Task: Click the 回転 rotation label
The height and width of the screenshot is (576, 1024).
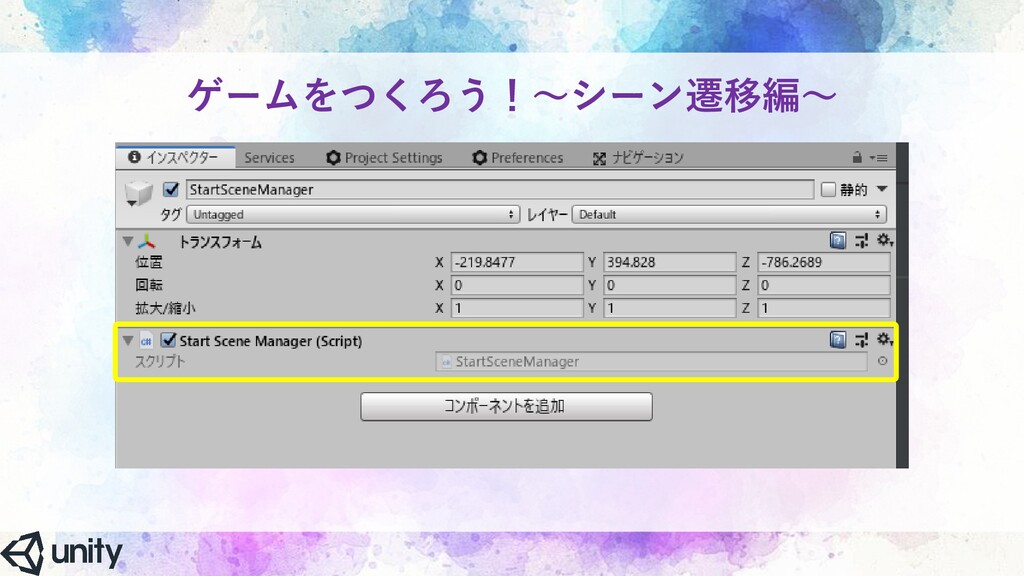Action: pyautogui.click(x=149, y=285)
